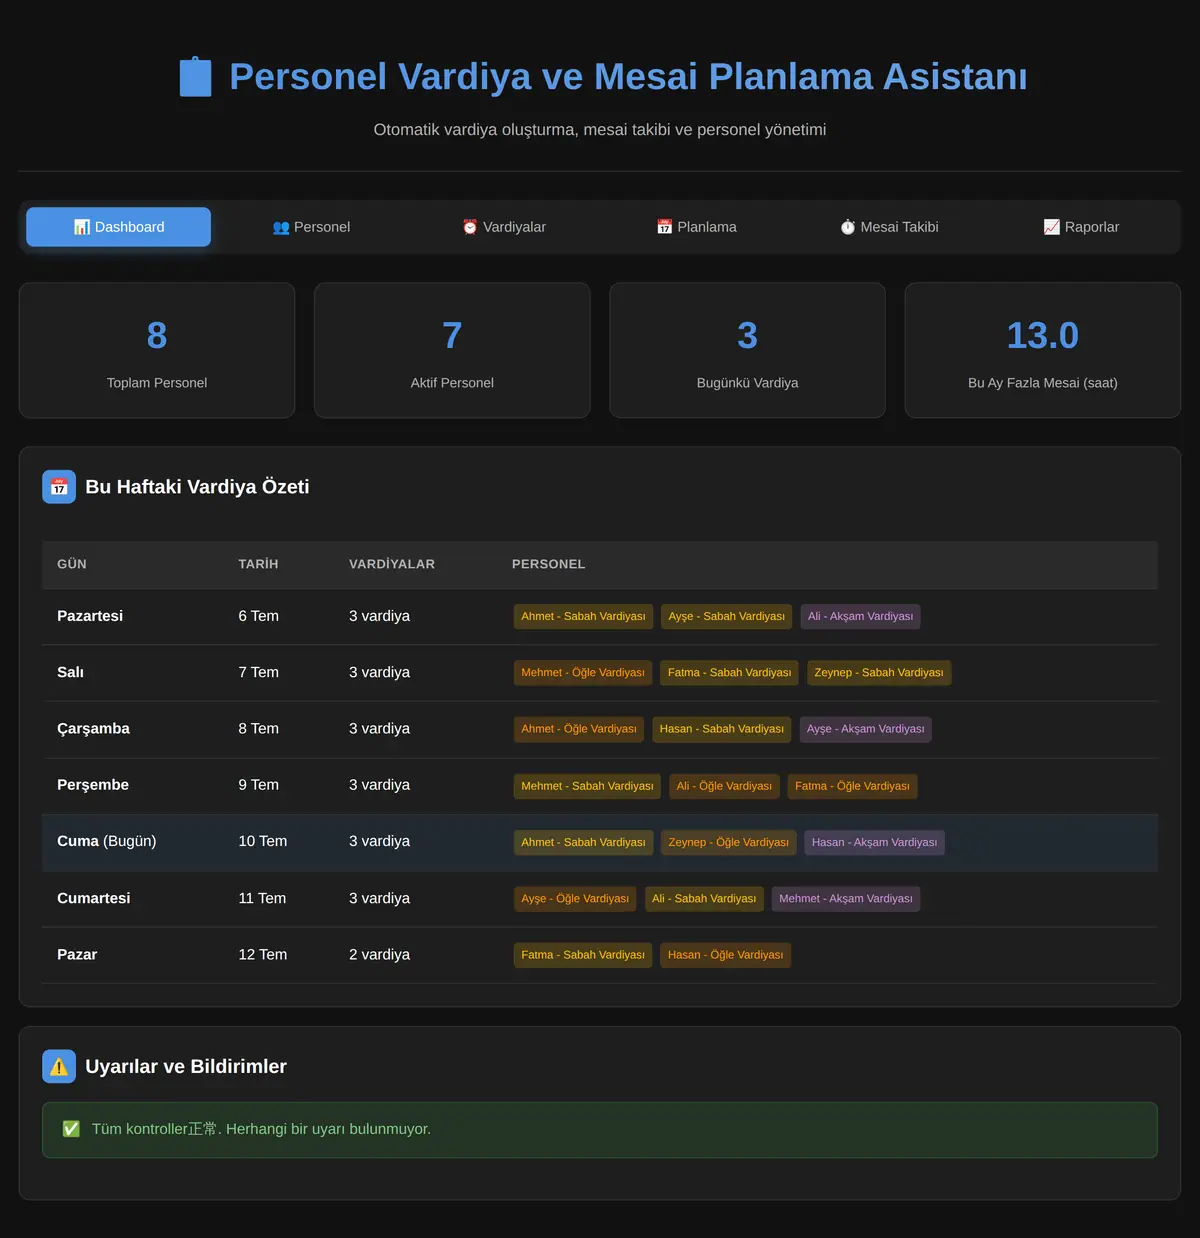
Task: Go to the Vardiyalar tab
Action: (x=504, y=227)
